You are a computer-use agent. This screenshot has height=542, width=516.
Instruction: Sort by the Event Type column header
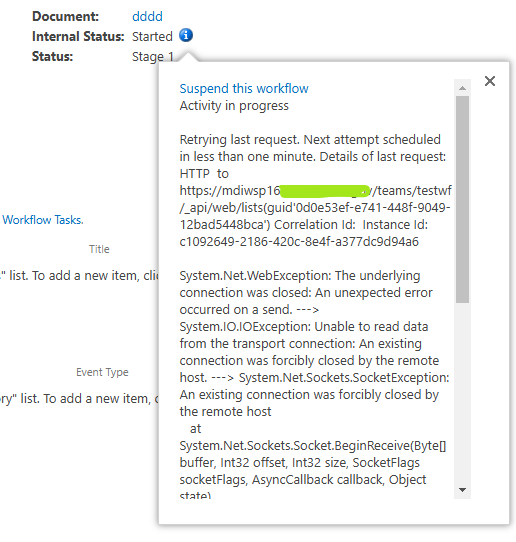coord(102,372)
